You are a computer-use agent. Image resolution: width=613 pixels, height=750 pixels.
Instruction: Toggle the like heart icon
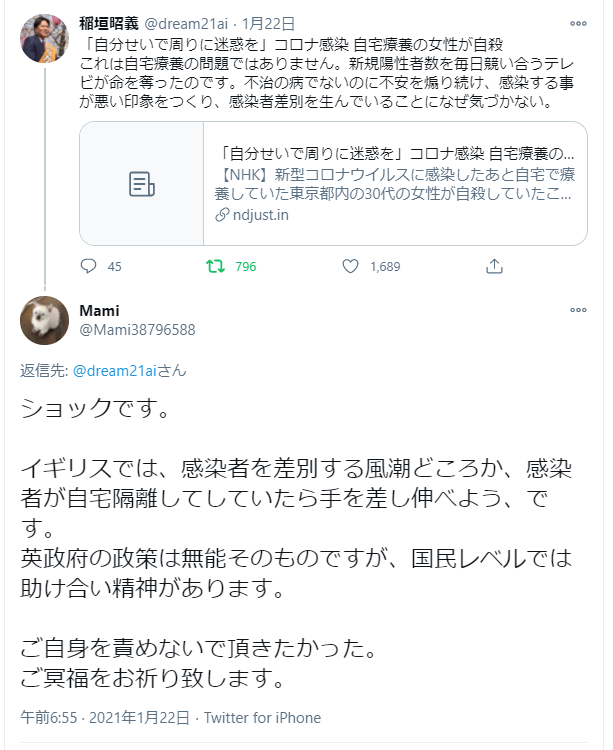point(350,267)
